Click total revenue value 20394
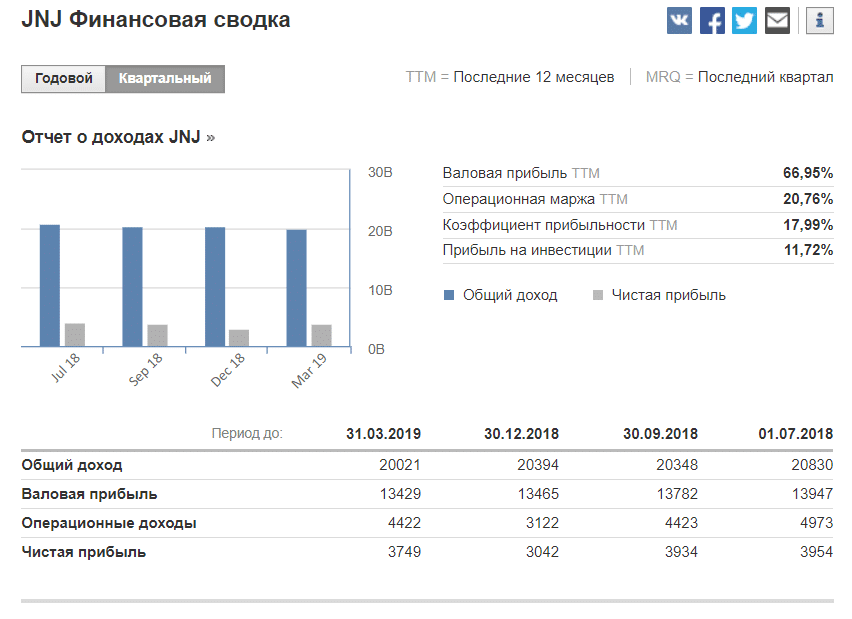 [538, 465]
